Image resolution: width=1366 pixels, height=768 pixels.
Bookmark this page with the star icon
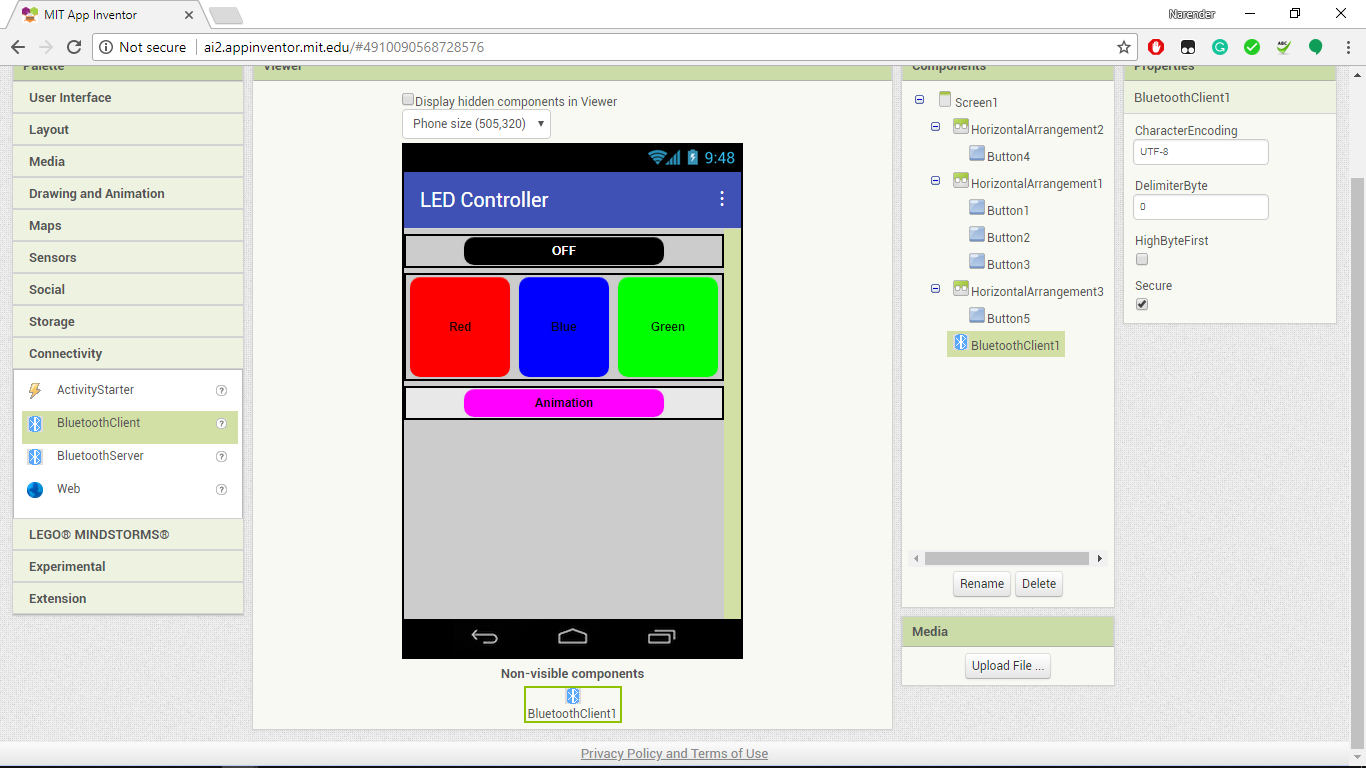pyautogui.click(x=1124, y=47)
